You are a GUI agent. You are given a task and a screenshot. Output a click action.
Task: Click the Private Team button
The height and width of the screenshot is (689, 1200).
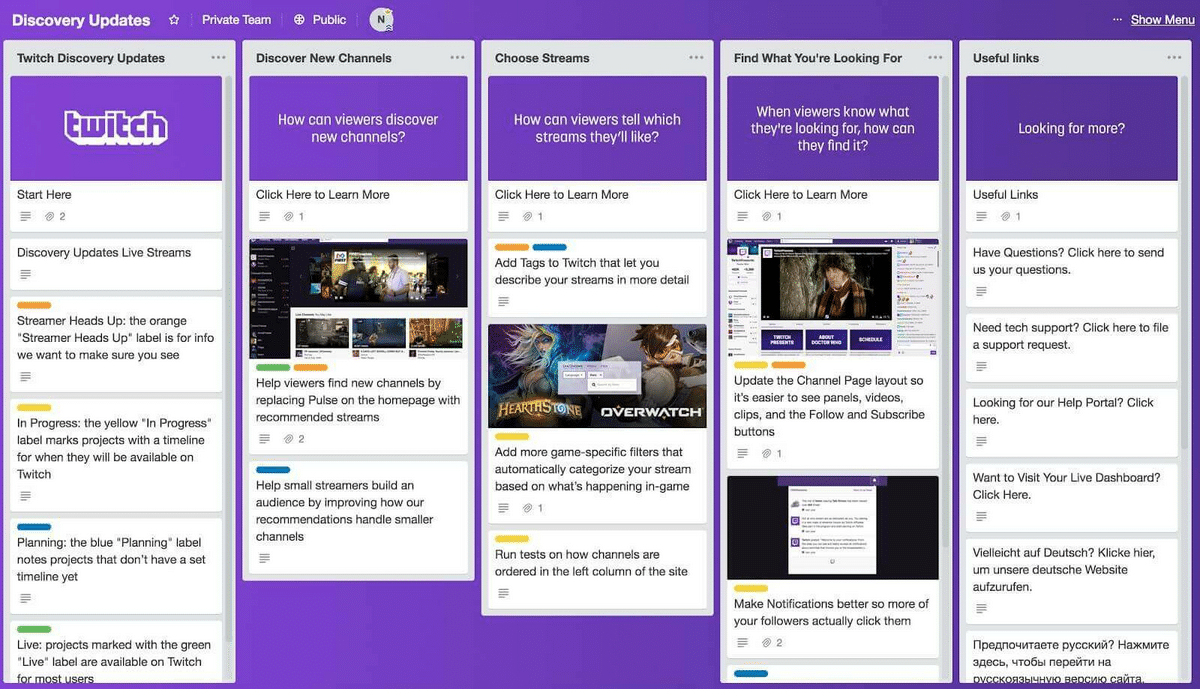[x=236, y=20]
